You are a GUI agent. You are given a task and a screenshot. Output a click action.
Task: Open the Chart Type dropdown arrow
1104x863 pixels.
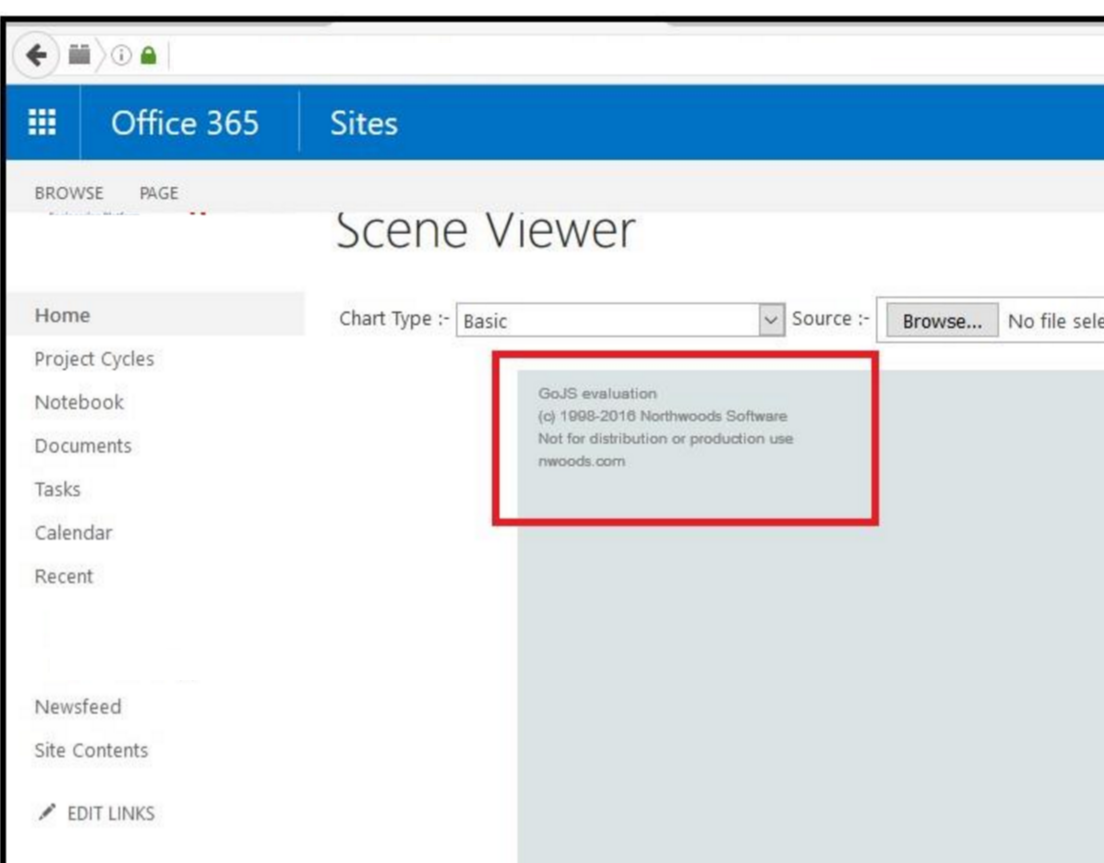point(771,320)
